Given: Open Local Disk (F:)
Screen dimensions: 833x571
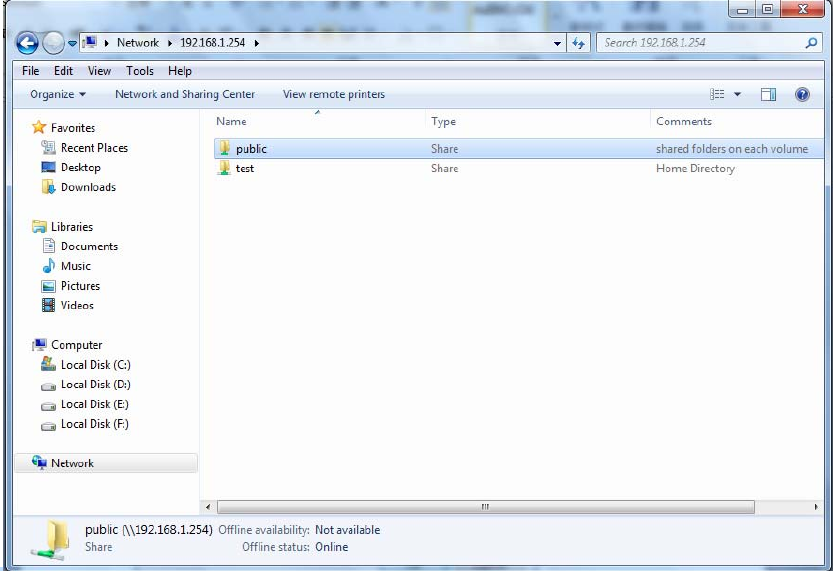Looking at the screenshot, I should [95, 424].
